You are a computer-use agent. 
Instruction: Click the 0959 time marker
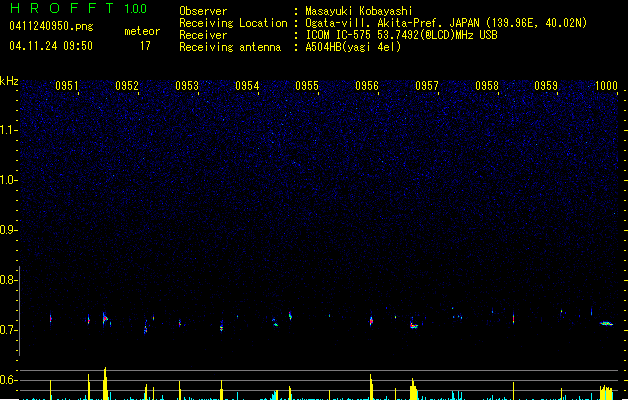(546, 86)
